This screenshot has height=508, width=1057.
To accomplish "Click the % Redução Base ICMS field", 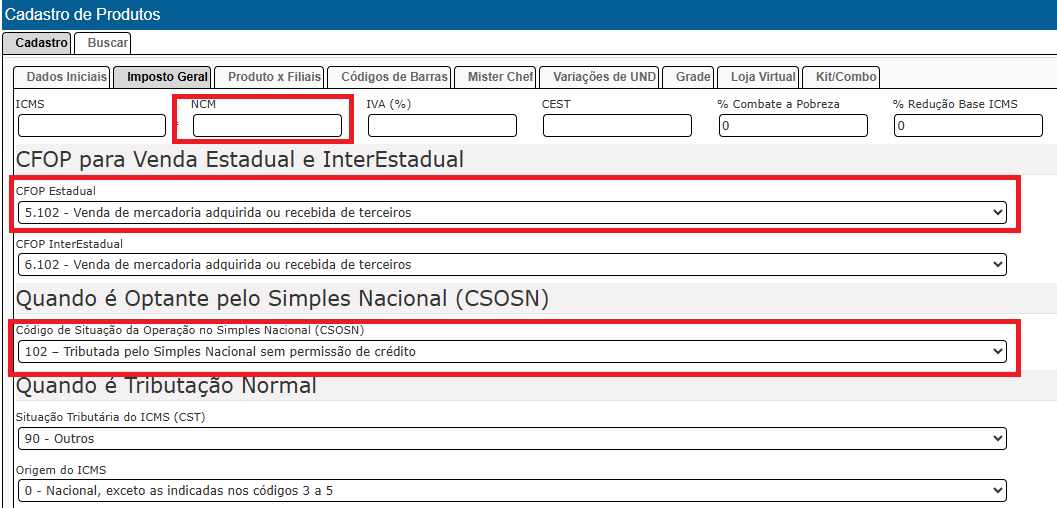I will click(967, 125).
